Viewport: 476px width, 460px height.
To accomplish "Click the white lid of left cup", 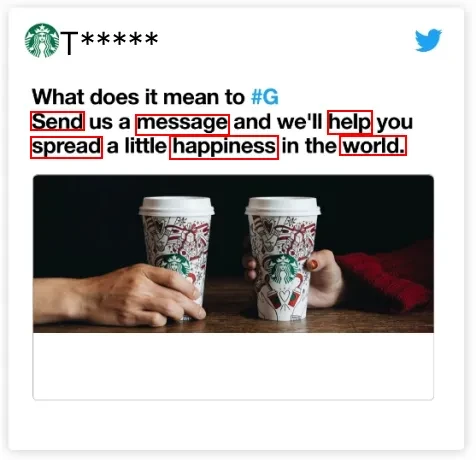I will pyautogui.click(x=176, y=206).
